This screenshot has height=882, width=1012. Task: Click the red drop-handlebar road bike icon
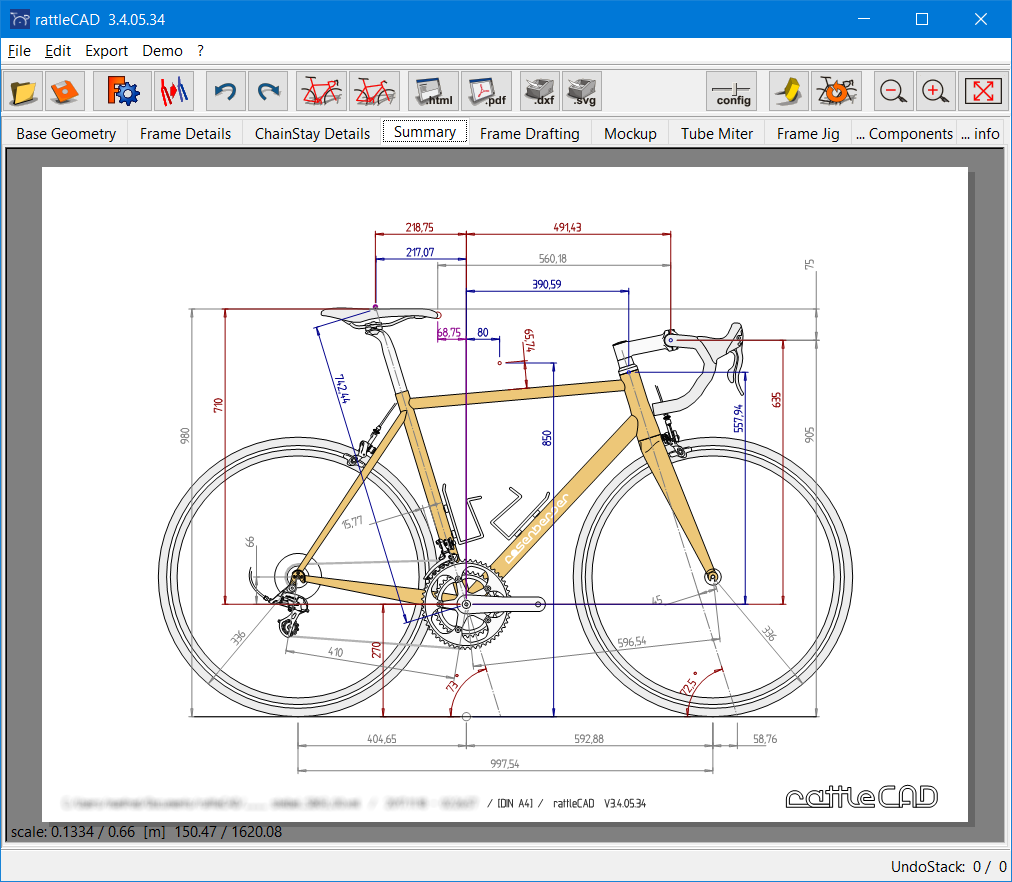pyautogui.click(x=321, y=91)
